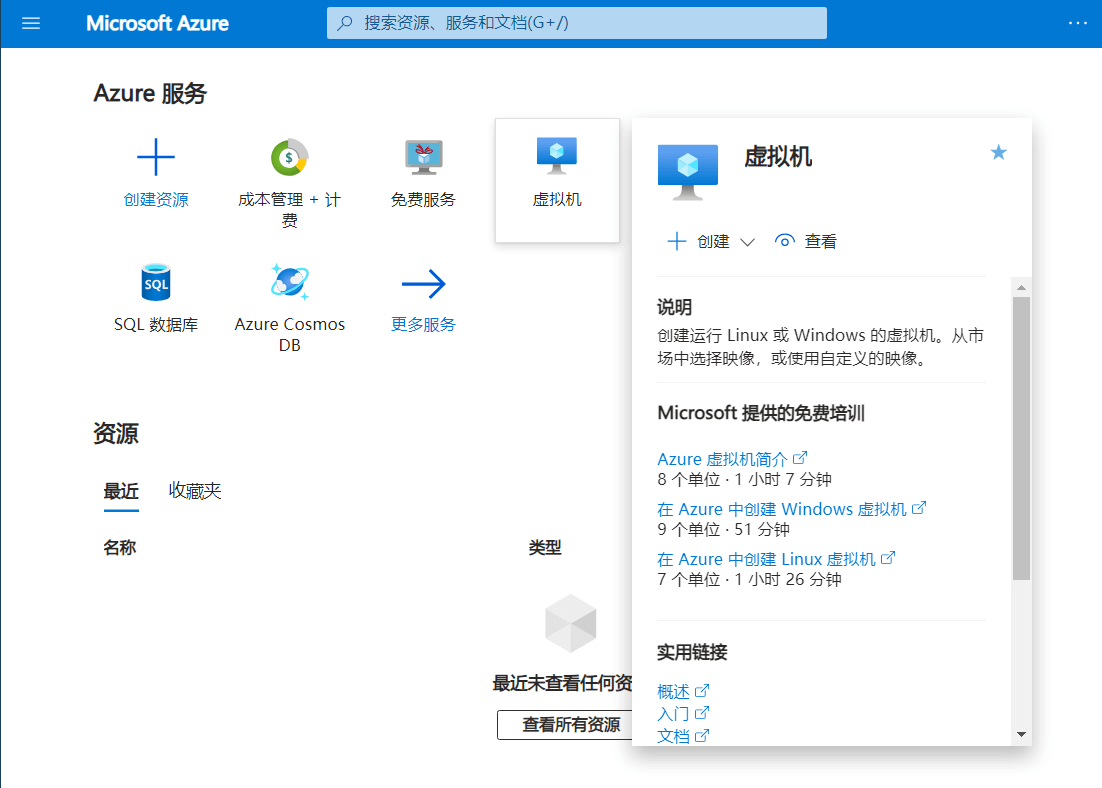The image size is (1102, 788).
Task: Click the 创建资源 text label
Action: coord(155,200)
